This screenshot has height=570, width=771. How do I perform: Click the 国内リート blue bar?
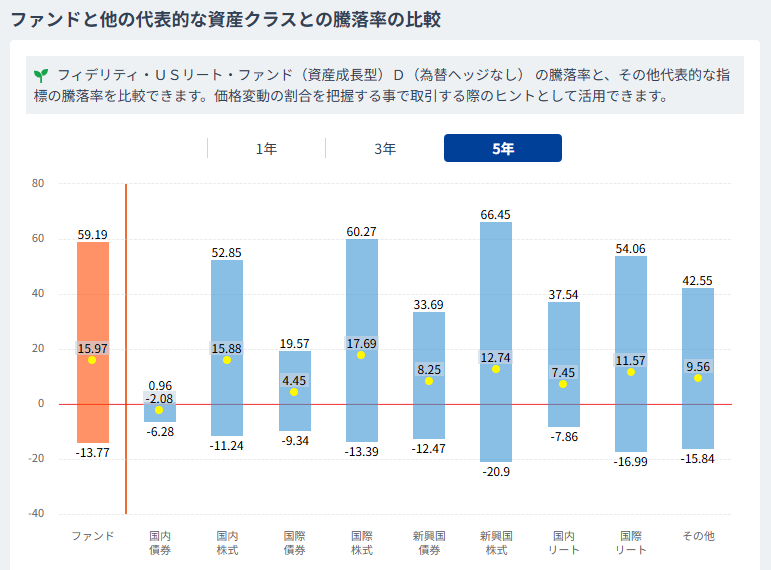click(563, 364)
